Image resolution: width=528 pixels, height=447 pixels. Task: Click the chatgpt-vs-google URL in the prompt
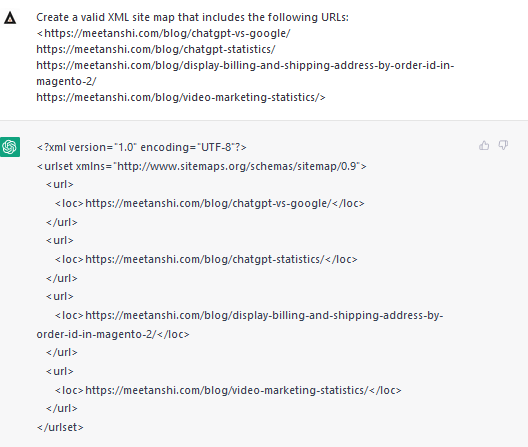(167, 33)
